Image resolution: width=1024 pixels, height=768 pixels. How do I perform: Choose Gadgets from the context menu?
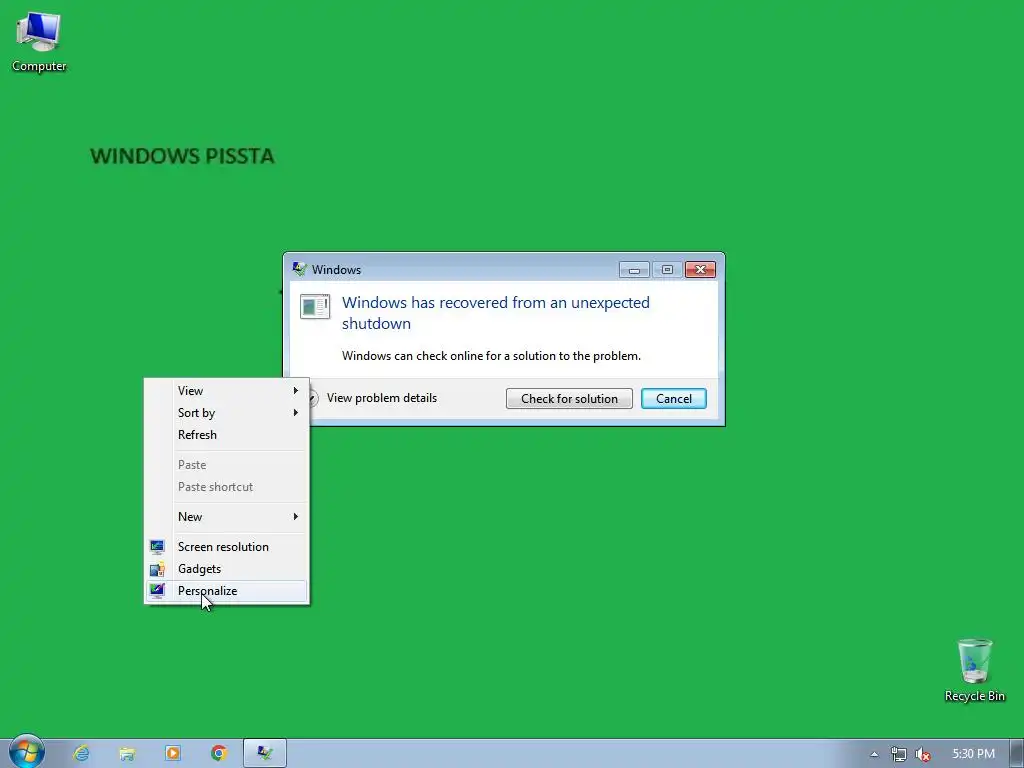(x=226, y=569)
